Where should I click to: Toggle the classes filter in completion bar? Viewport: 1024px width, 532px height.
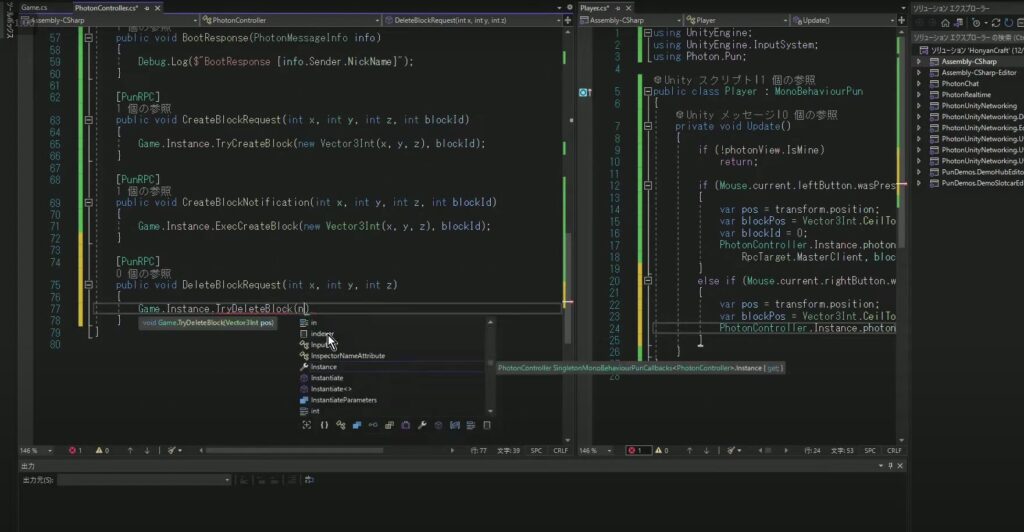click(341, 425)
